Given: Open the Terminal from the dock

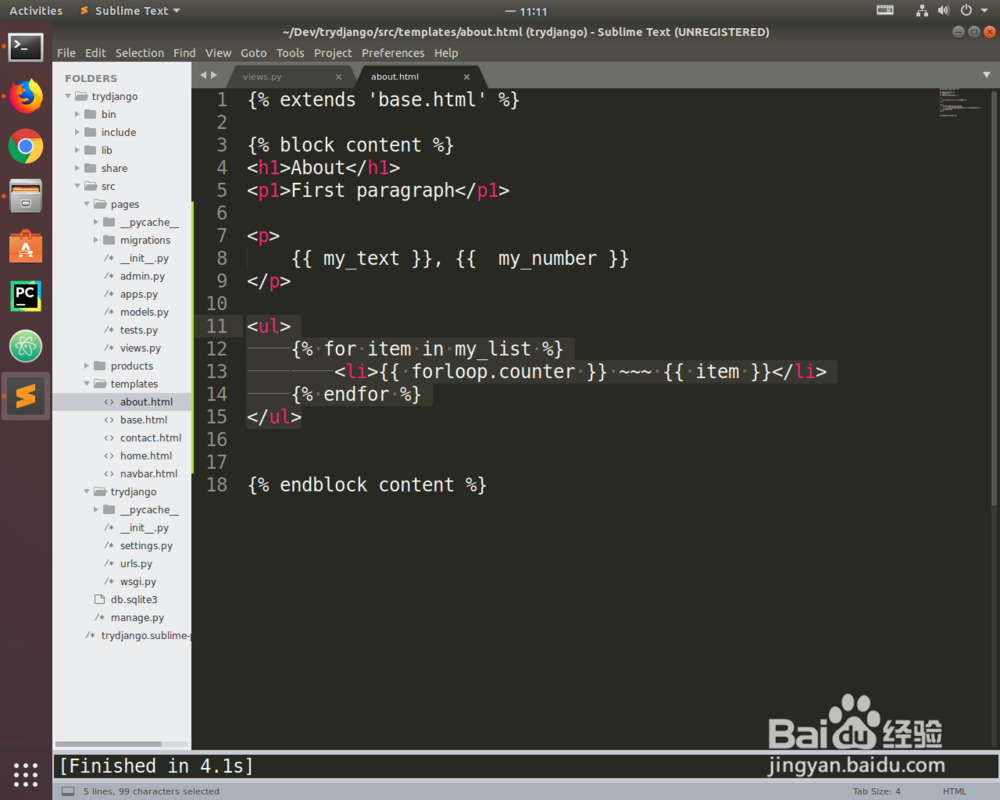Looking at the screenshot, I should tap(26, 47).
